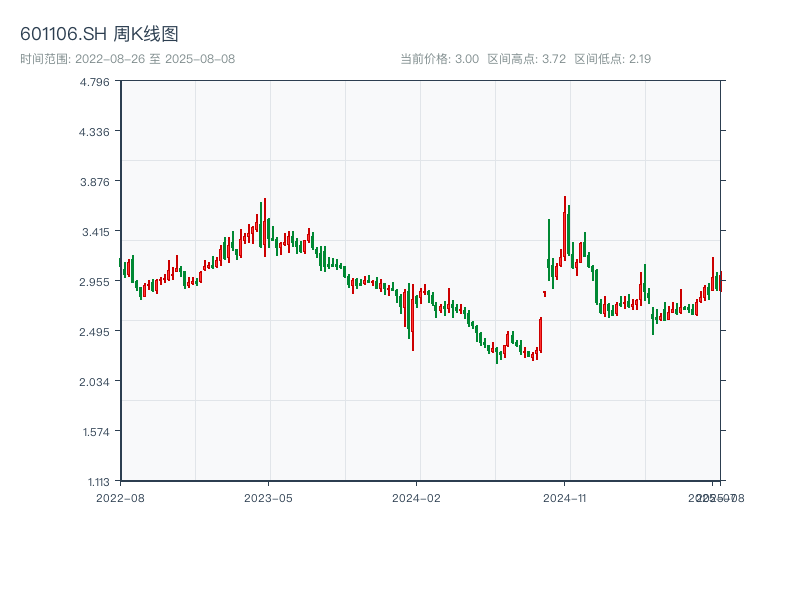This screenshot has height=600, width=800.
Task: Click the 4.796 y-axis label
Action: click(95, 81)
